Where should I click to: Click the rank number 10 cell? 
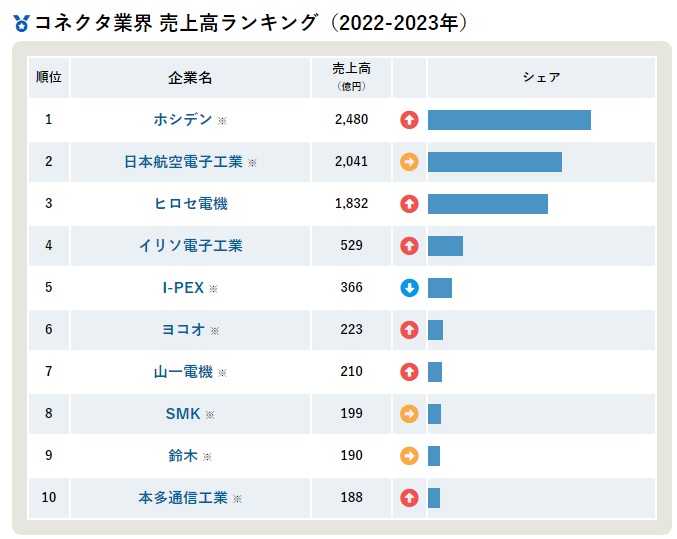tap(49, 498)
